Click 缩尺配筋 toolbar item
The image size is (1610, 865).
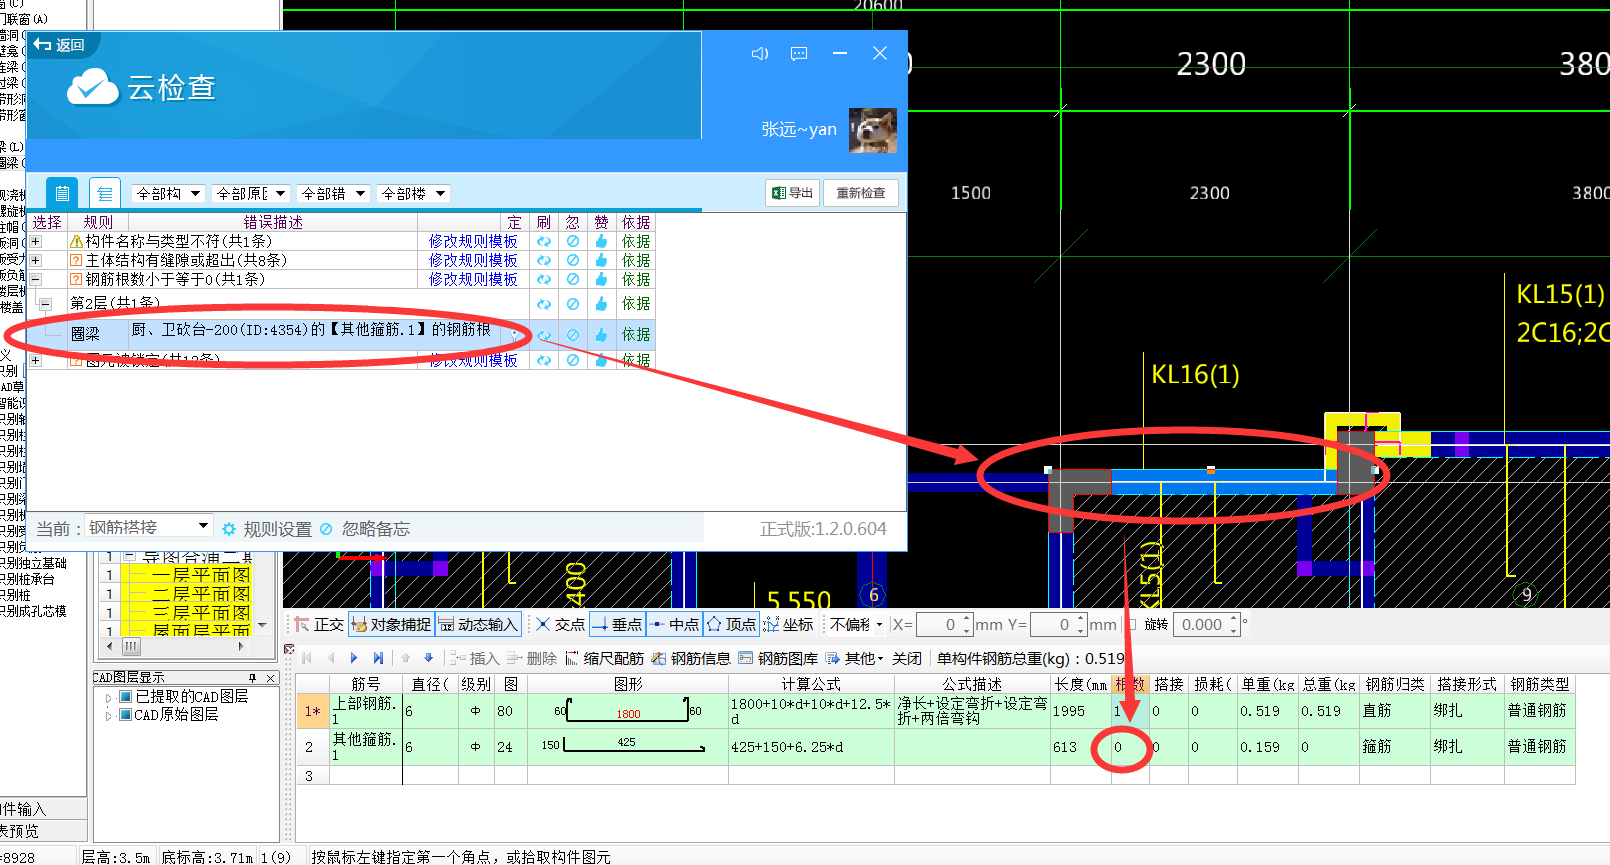(x=605, y=658)
